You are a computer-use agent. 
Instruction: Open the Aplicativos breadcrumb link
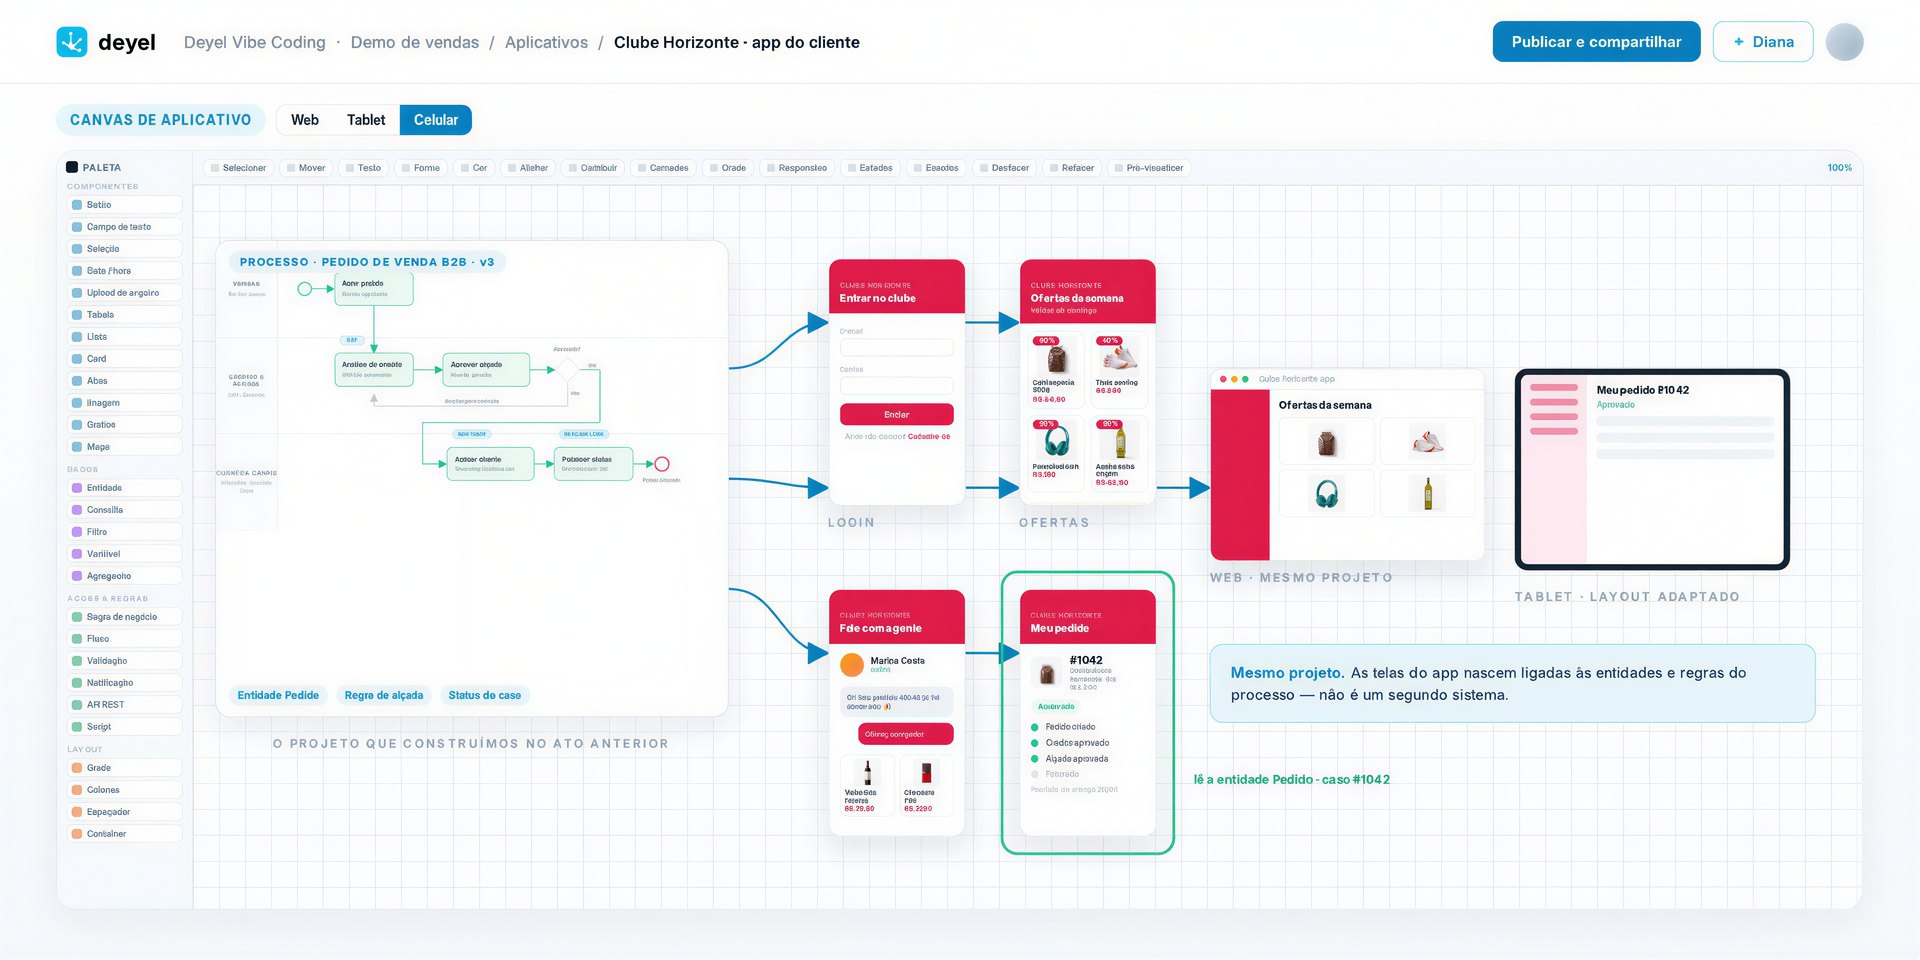(546, 42)
